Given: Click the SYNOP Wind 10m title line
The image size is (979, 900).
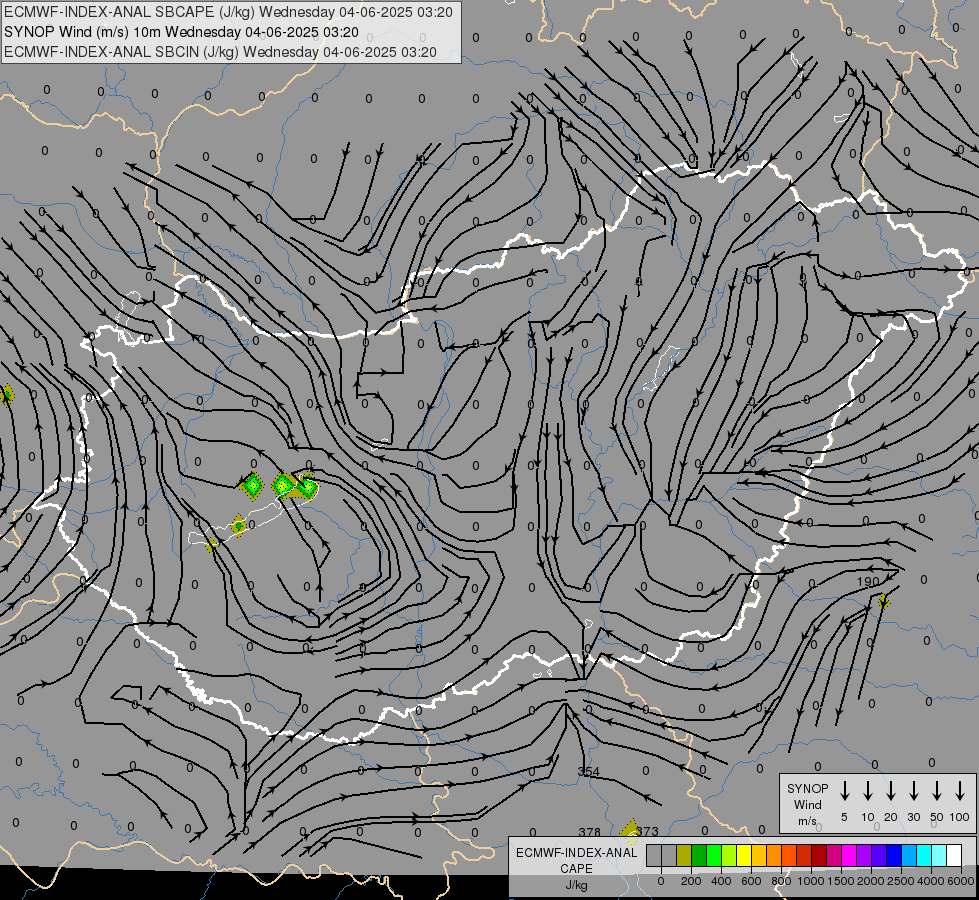Looking at the screenshot, I should click(181, 32).
